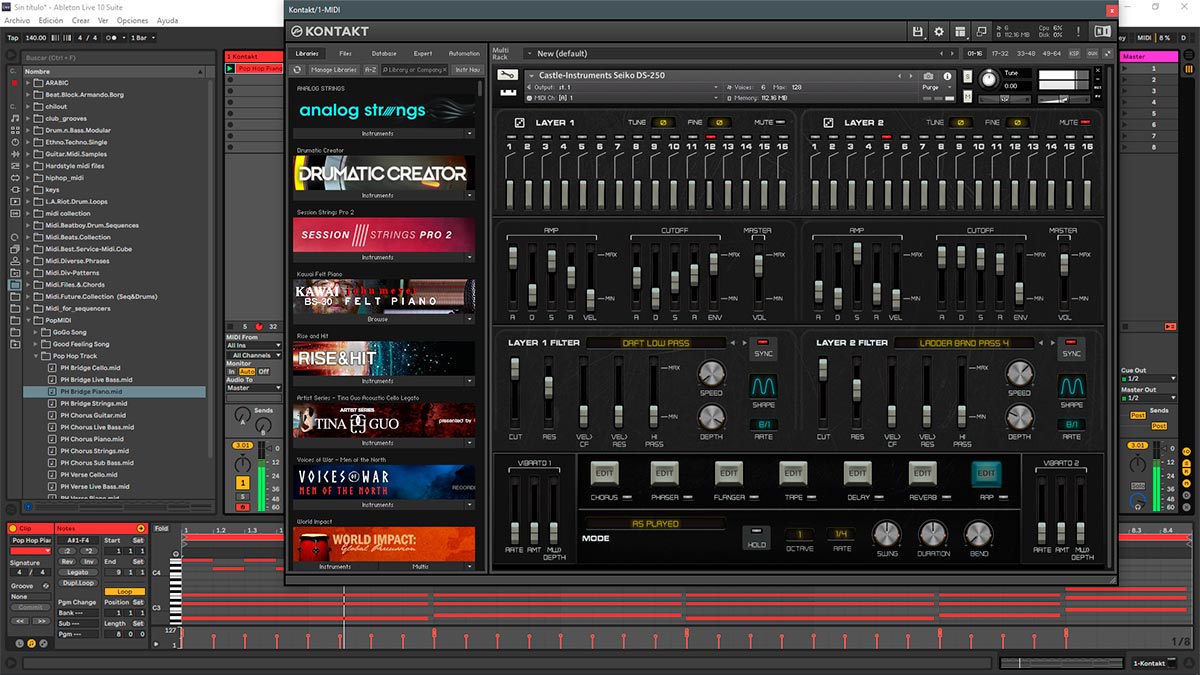This screenshot has height=675, width=1200.
Task: Open Layer 2 filter type Ladder Band Pass dropdown
Action: pos(964,343)
